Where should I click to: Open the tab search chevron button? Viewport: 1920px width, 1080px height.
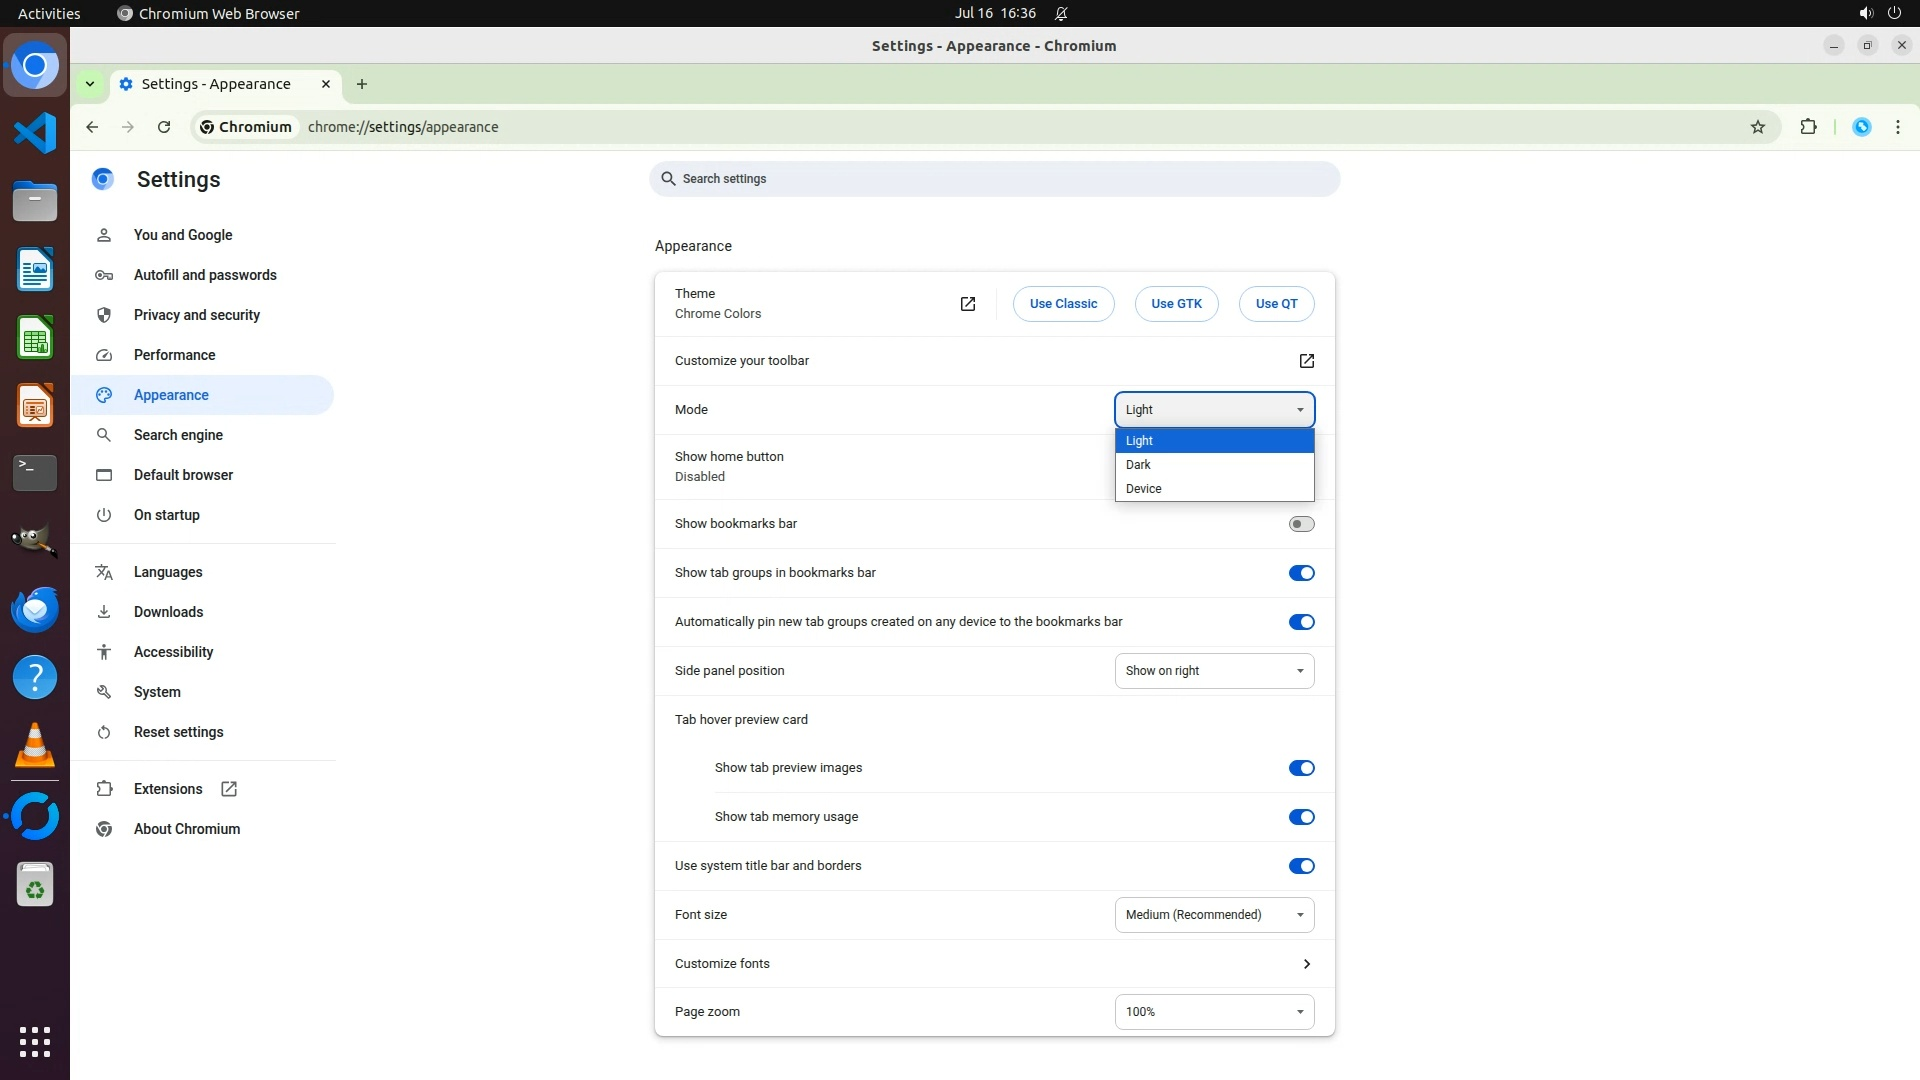click(90, 84)
